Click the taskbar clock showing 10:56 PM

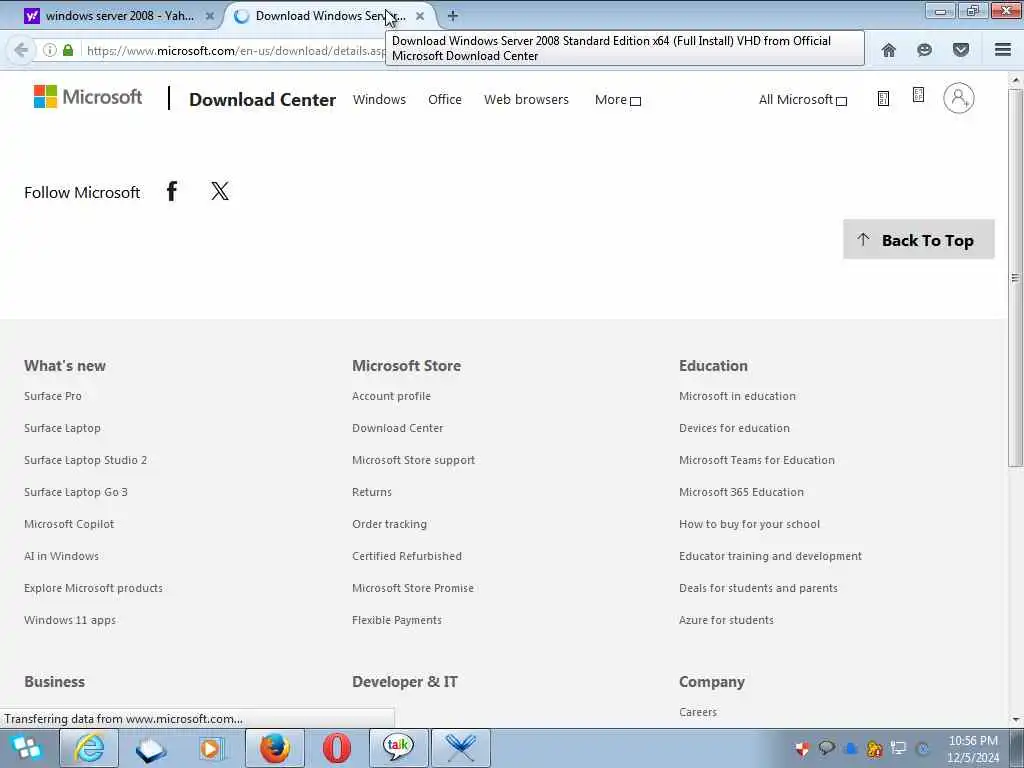point(973,748)
